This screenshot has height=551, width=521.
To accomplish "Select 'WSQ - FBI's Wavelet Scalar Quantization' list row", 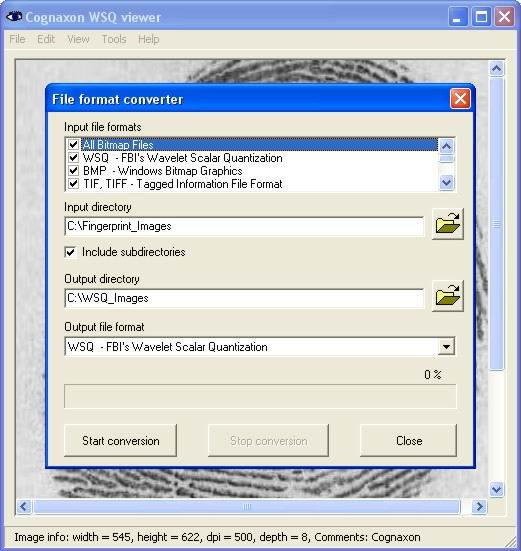I will (253, 158).
